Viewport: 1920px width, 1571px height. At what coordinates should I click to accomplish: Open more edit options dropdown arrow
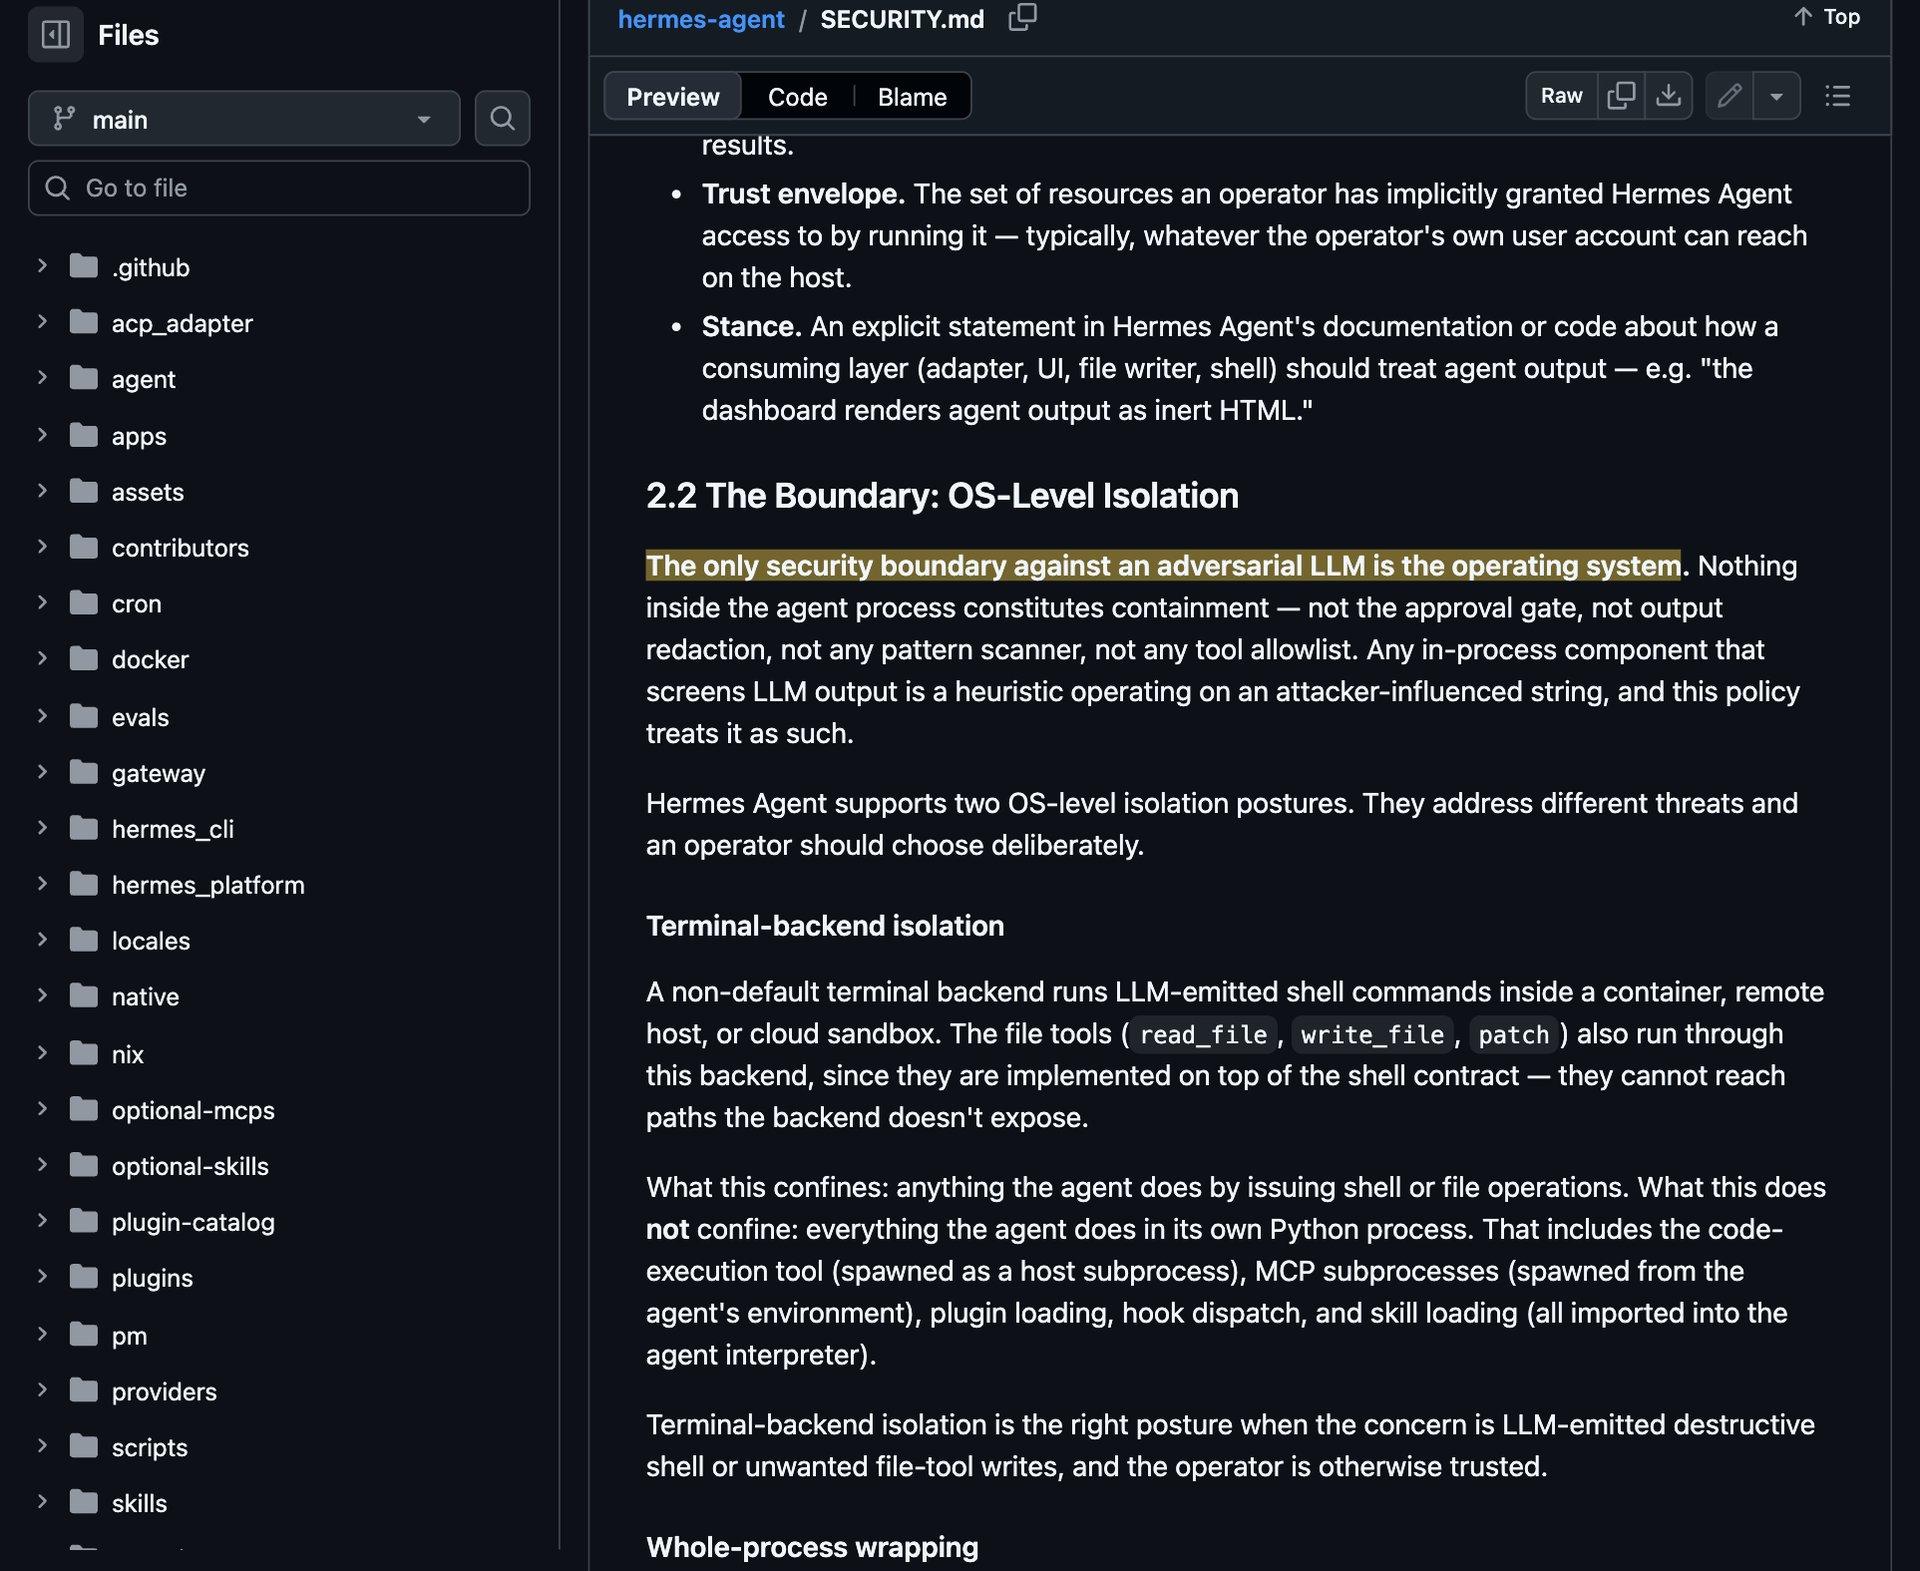(x=1777, y=96)
